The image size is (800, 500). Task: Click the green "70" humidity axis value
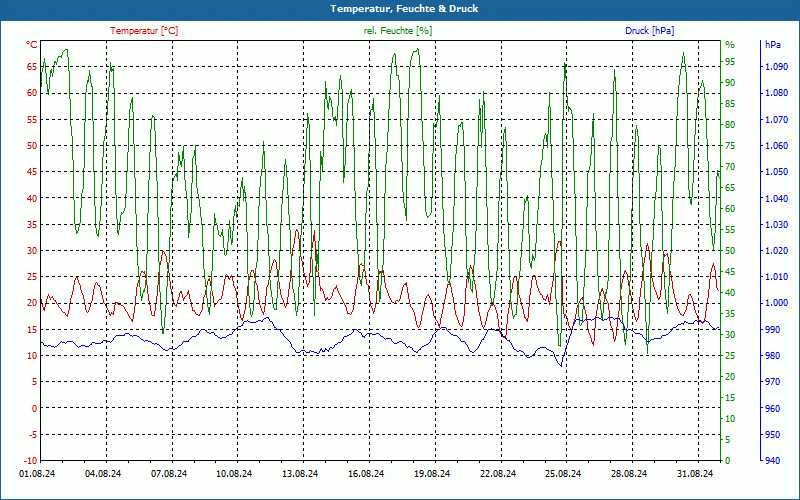[730, 167]
